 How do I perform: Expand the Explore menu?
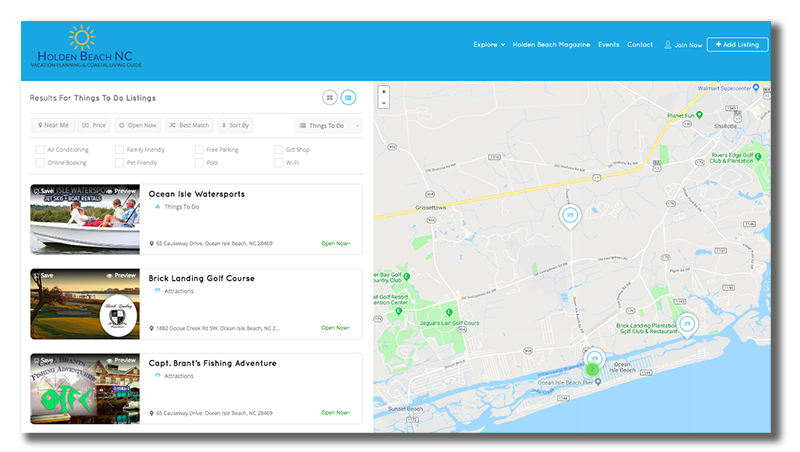pos(489,45)
